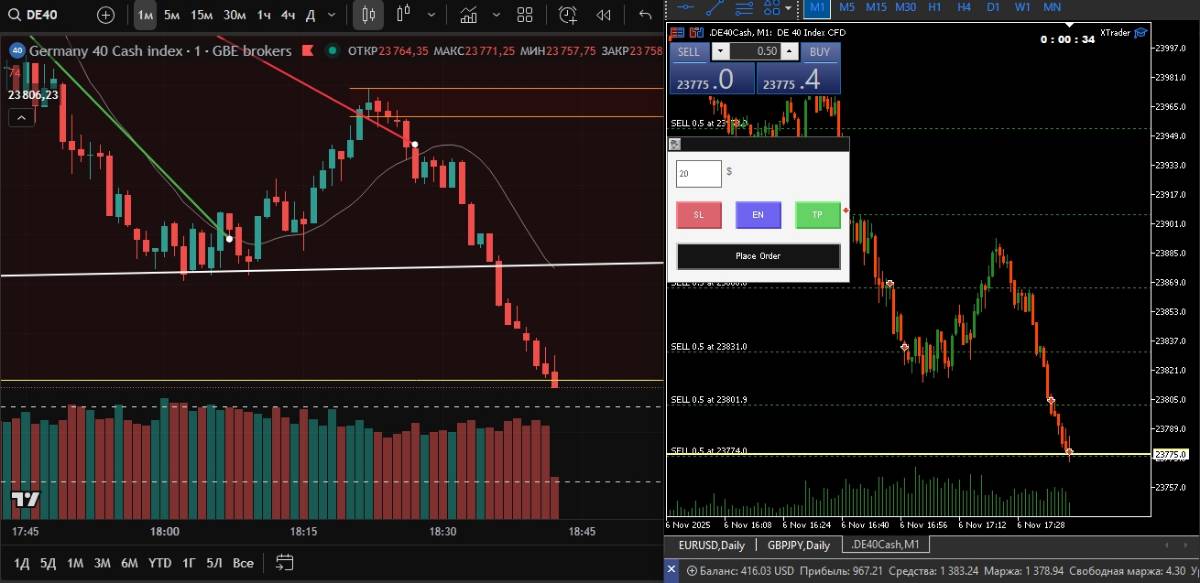1200x583 pixels.
Task: Open the indicators chart icon
Action: (x=468, y=15)
